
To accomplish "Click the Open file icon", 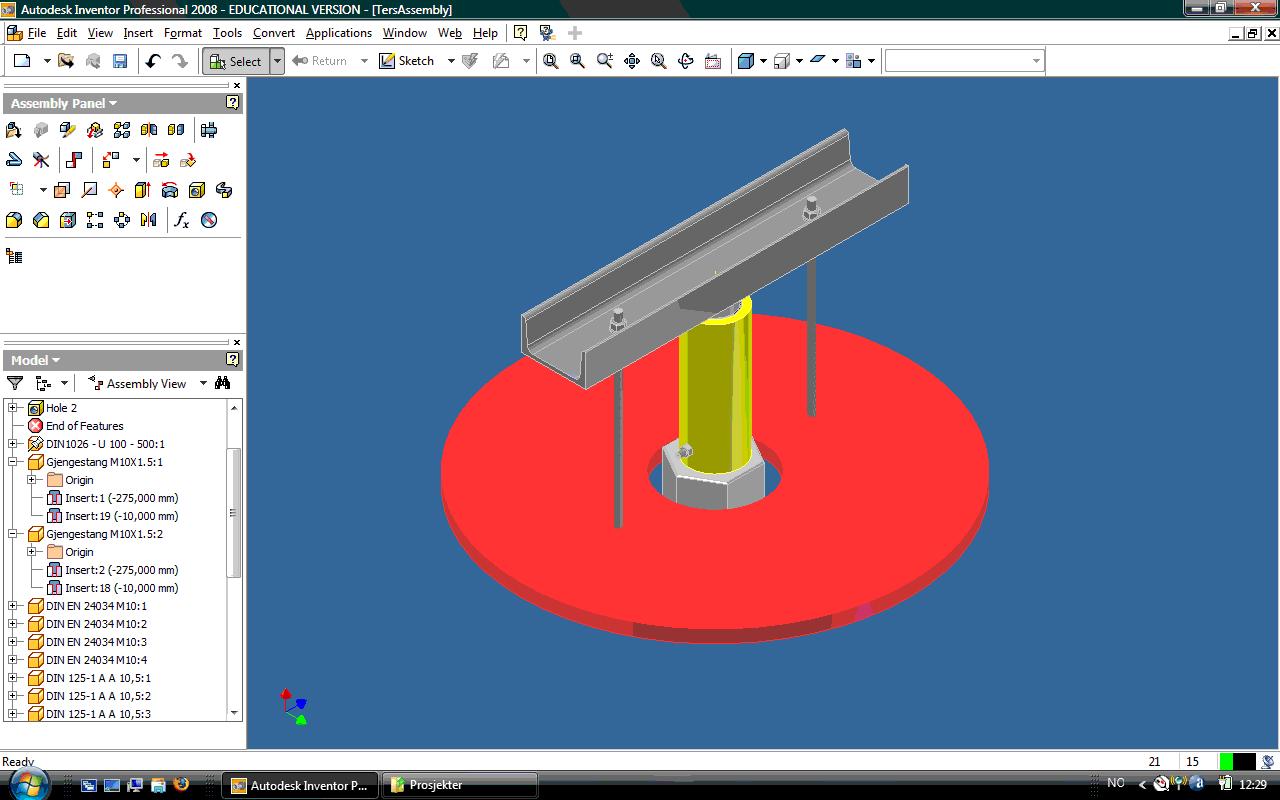I will [66, 61].
